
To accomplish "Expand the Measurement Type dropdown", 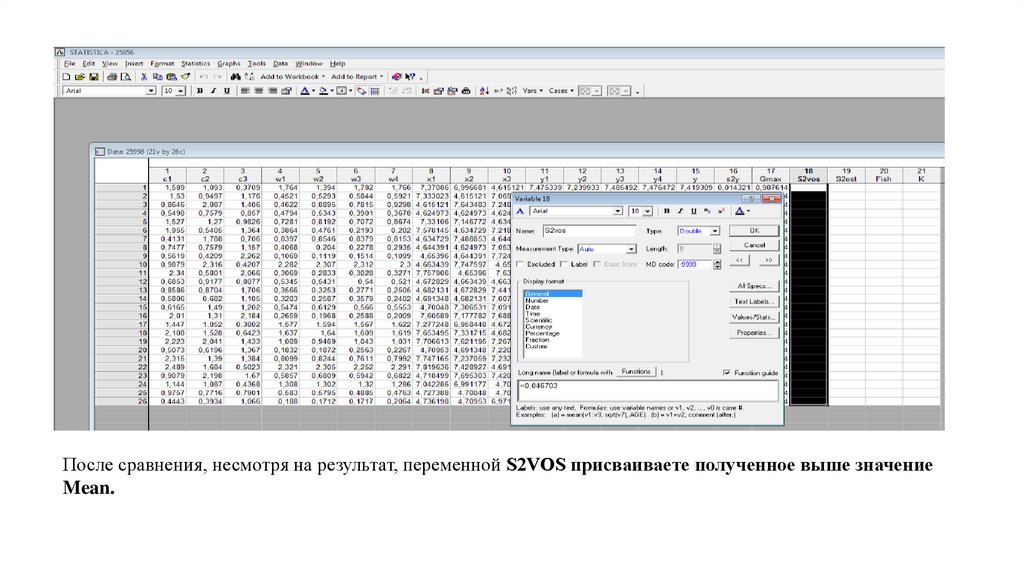I will pyautogui.click(x=631, y=248).
